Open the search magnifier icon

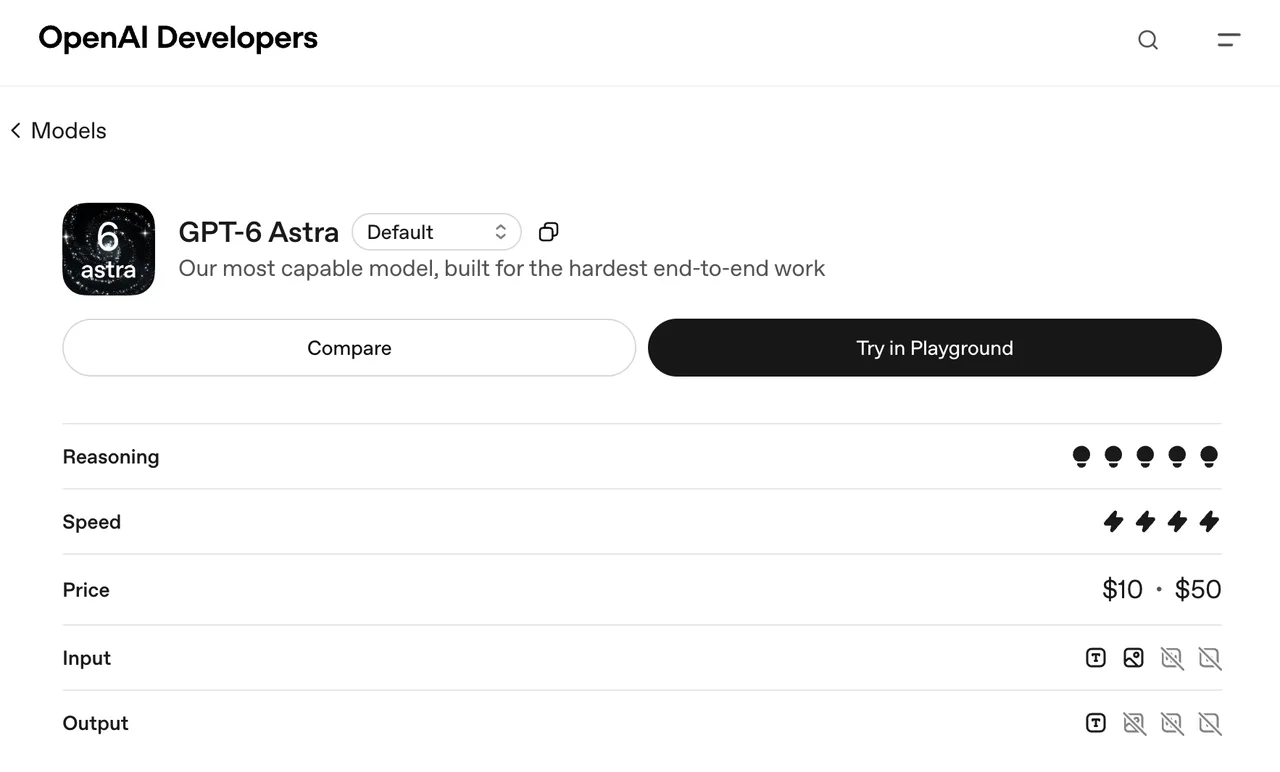click(x=1148, y=40)
